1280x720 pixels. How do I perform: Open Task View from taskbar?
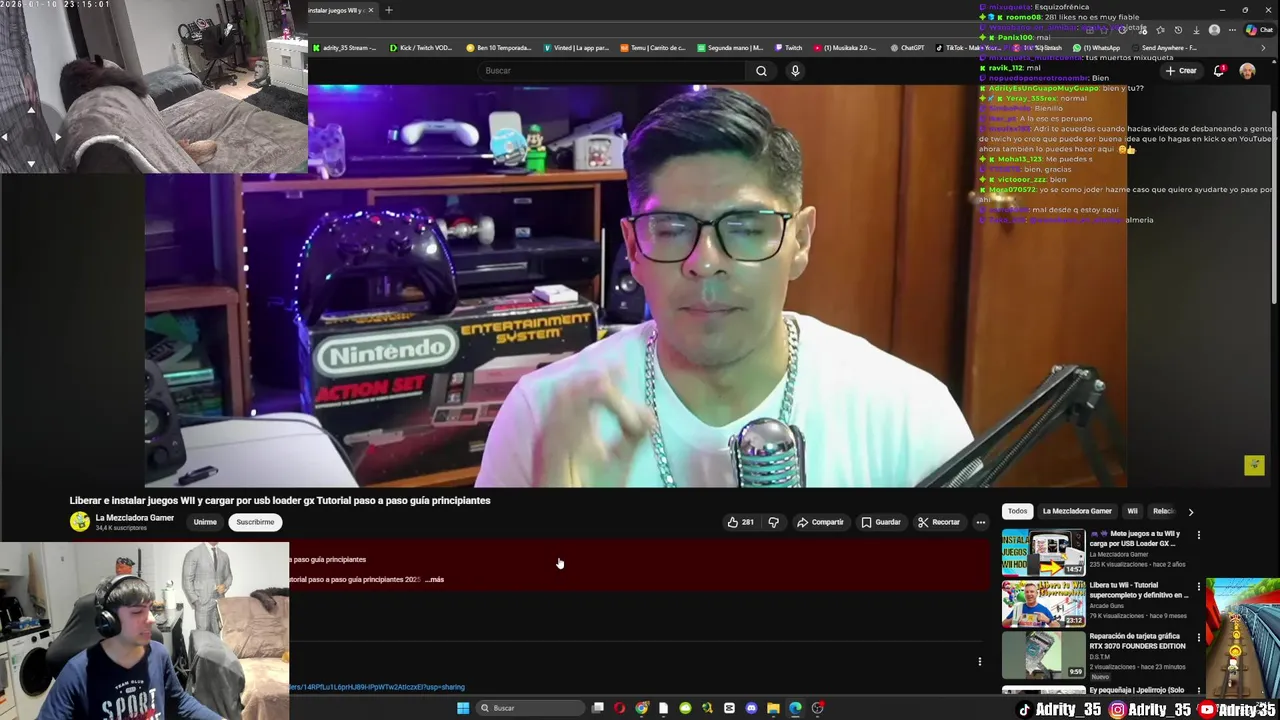[598, 708]
